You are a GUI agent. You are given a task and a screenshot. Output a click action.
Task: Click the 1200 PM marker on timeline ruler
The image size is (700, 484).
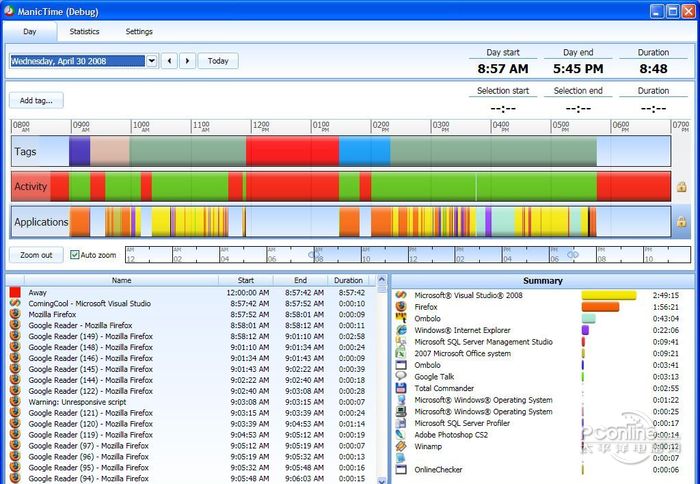261,126
